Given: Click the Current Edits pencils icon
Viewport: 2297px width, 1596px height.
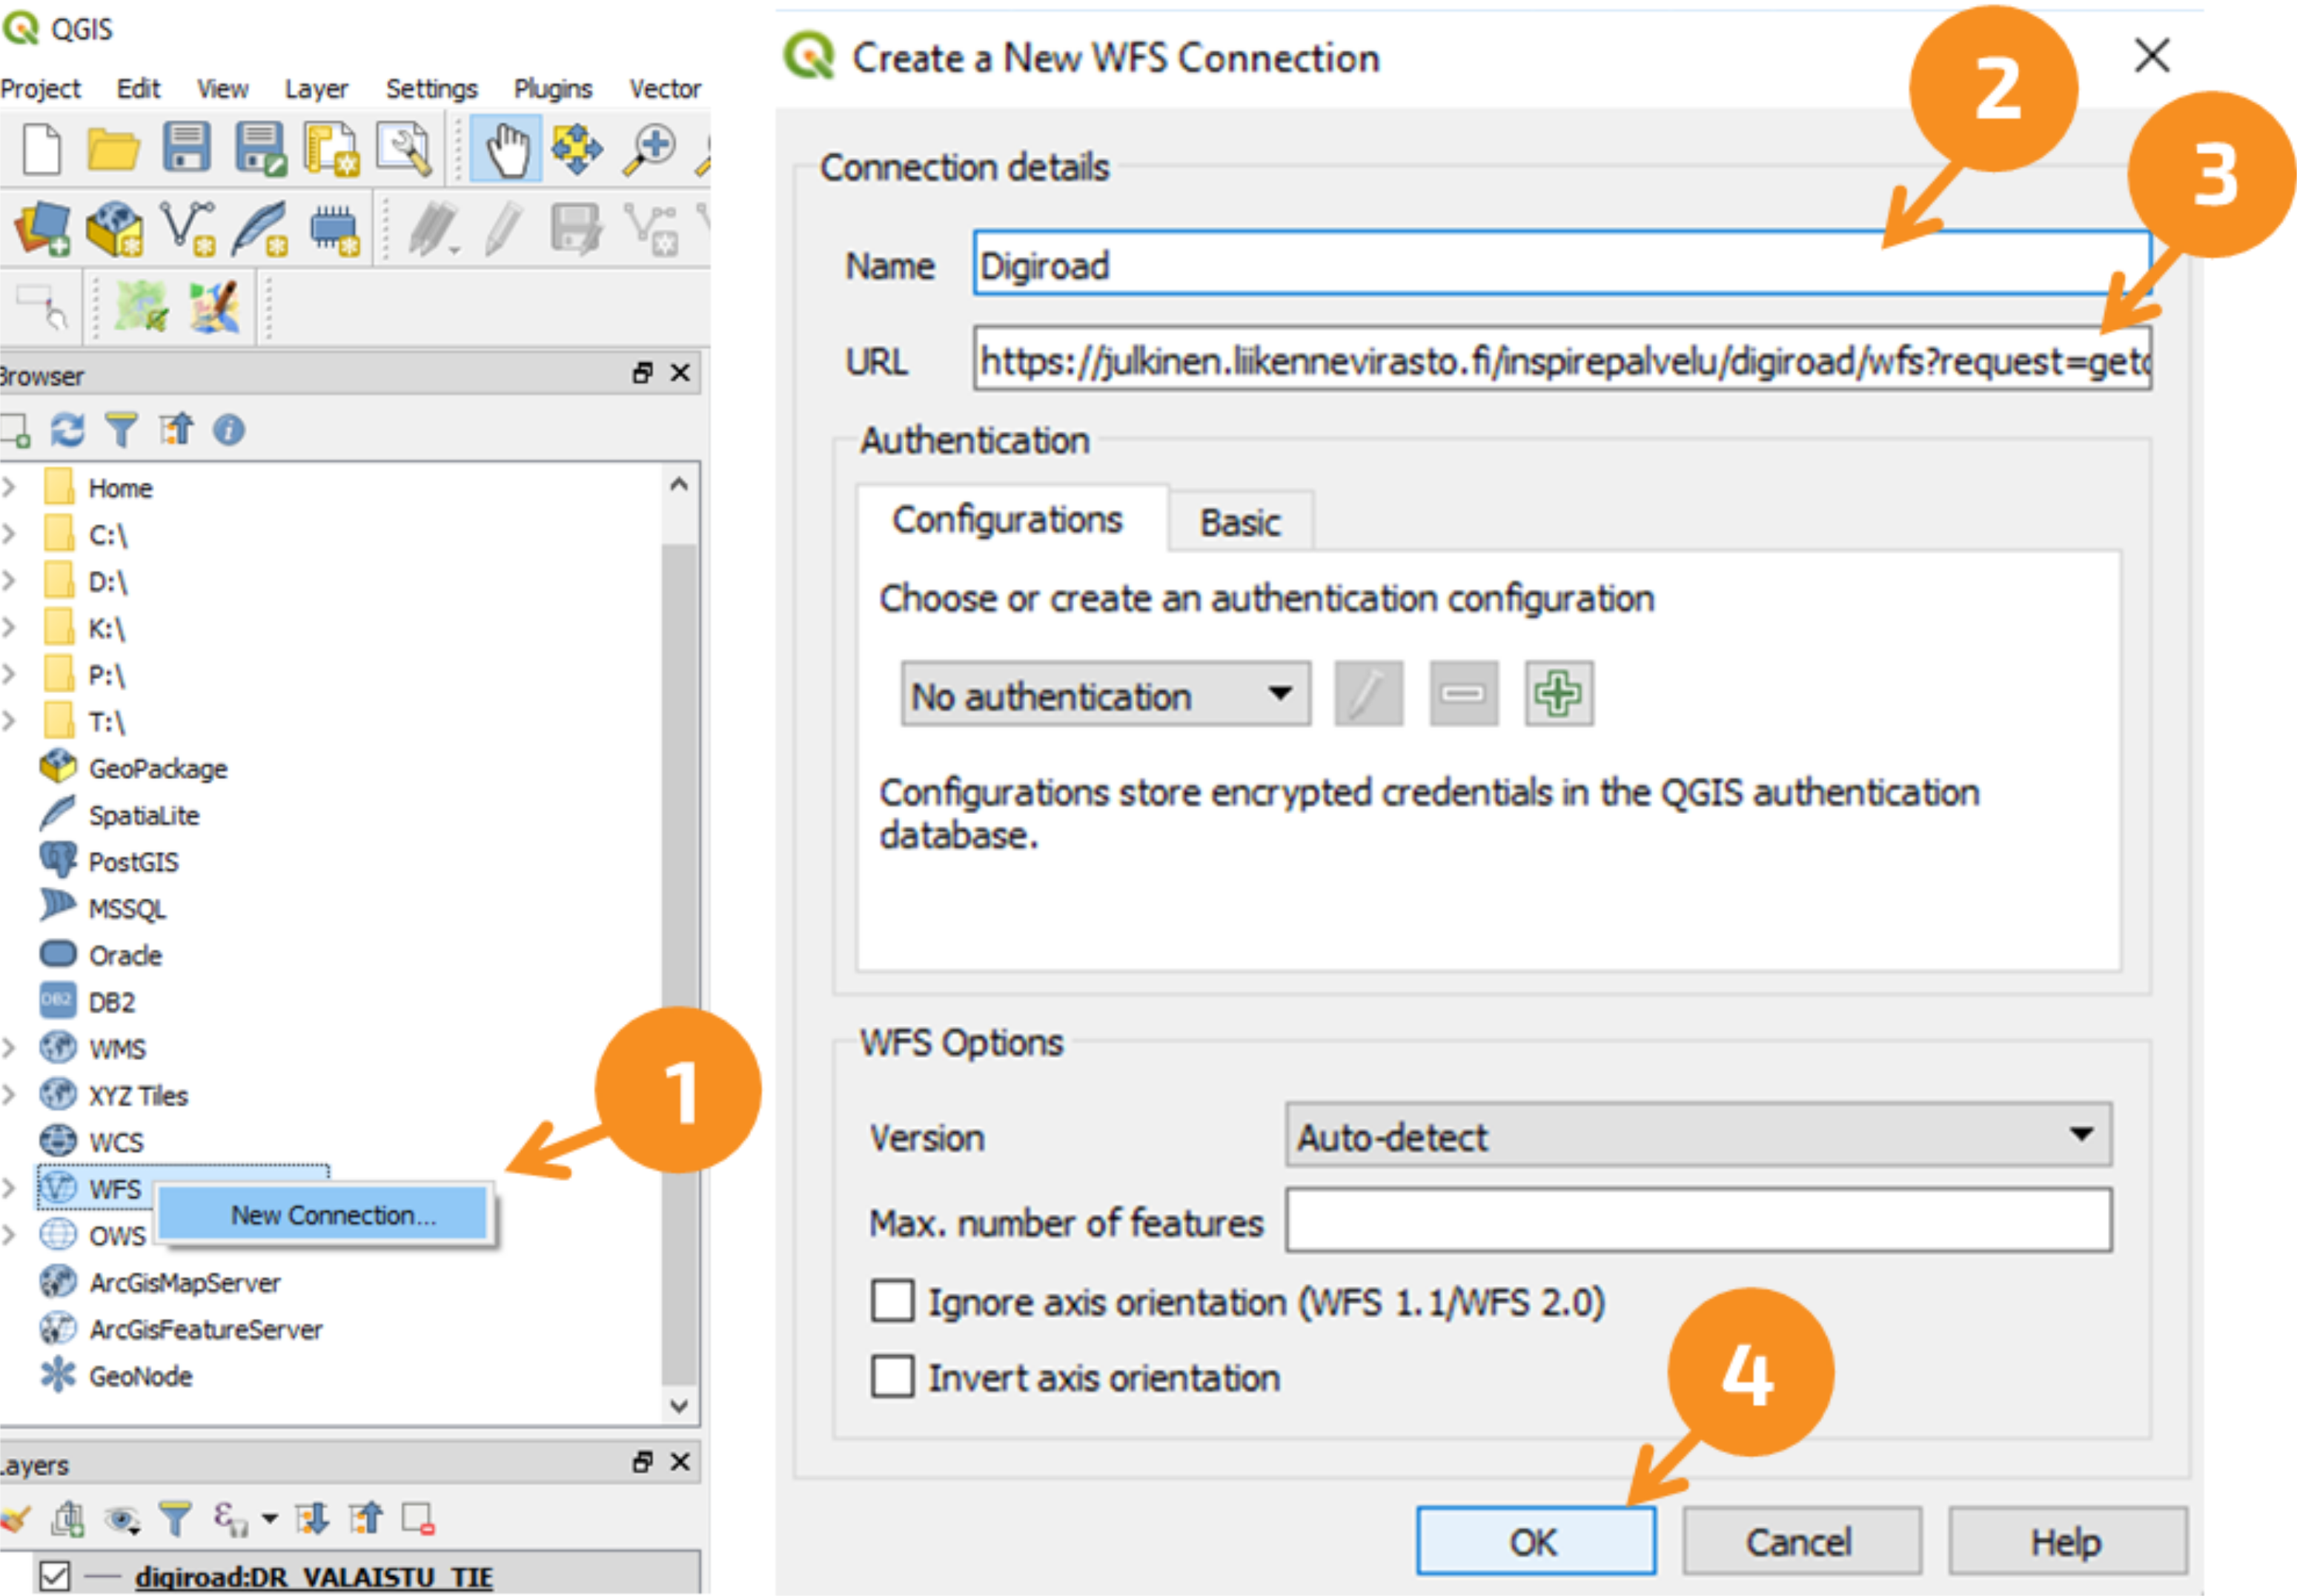Looking at the screenshot, I should pyautogui.click(x=434, y=229).
